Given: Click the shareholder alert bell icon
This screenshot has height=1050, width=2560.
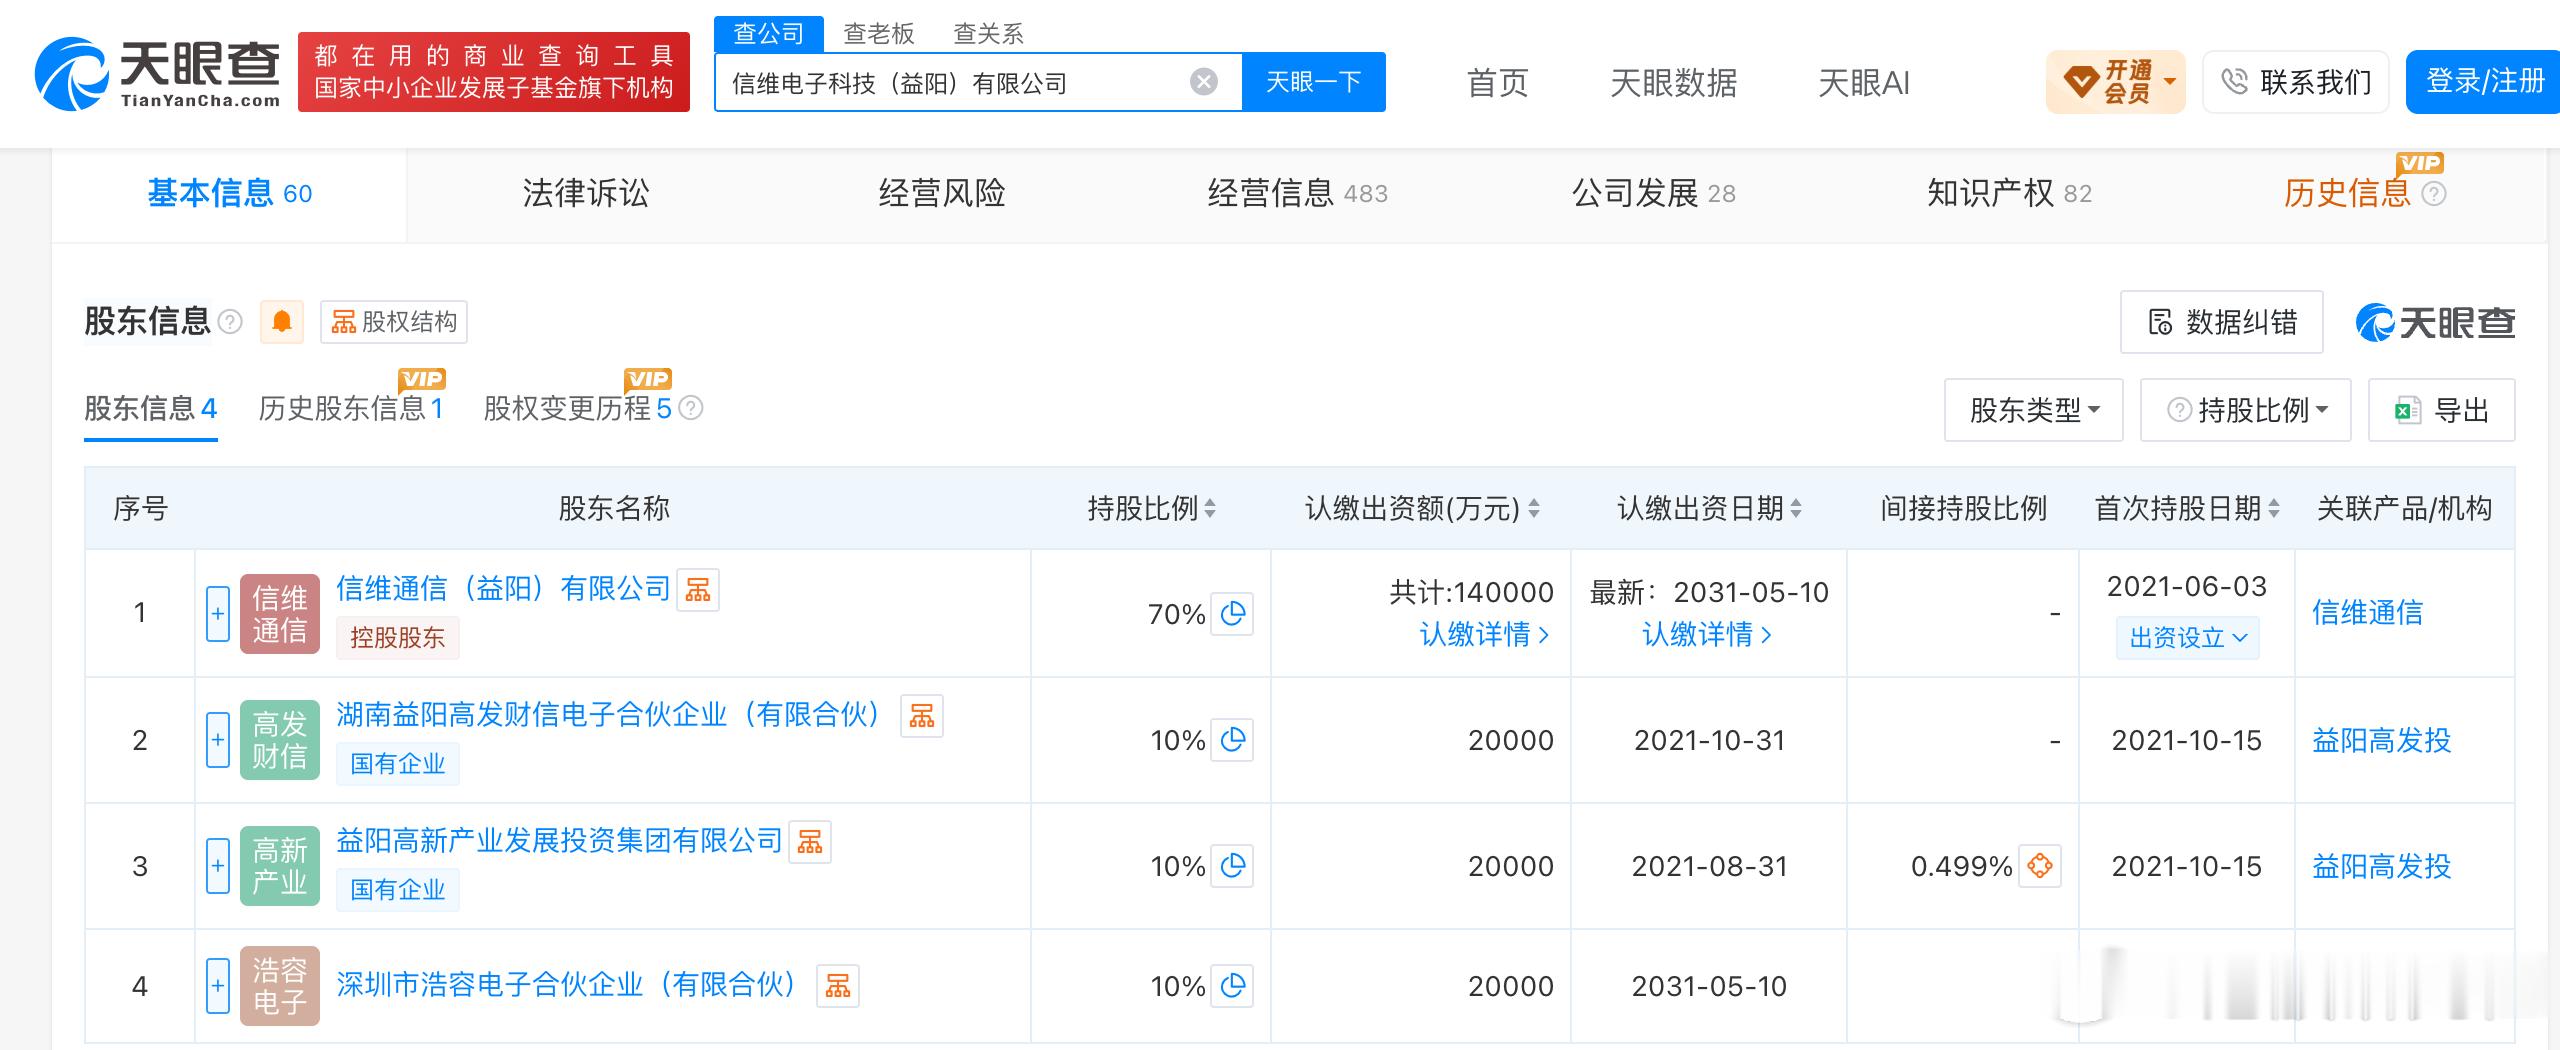Looking at the screenshot, I should (x=282, y=322).
